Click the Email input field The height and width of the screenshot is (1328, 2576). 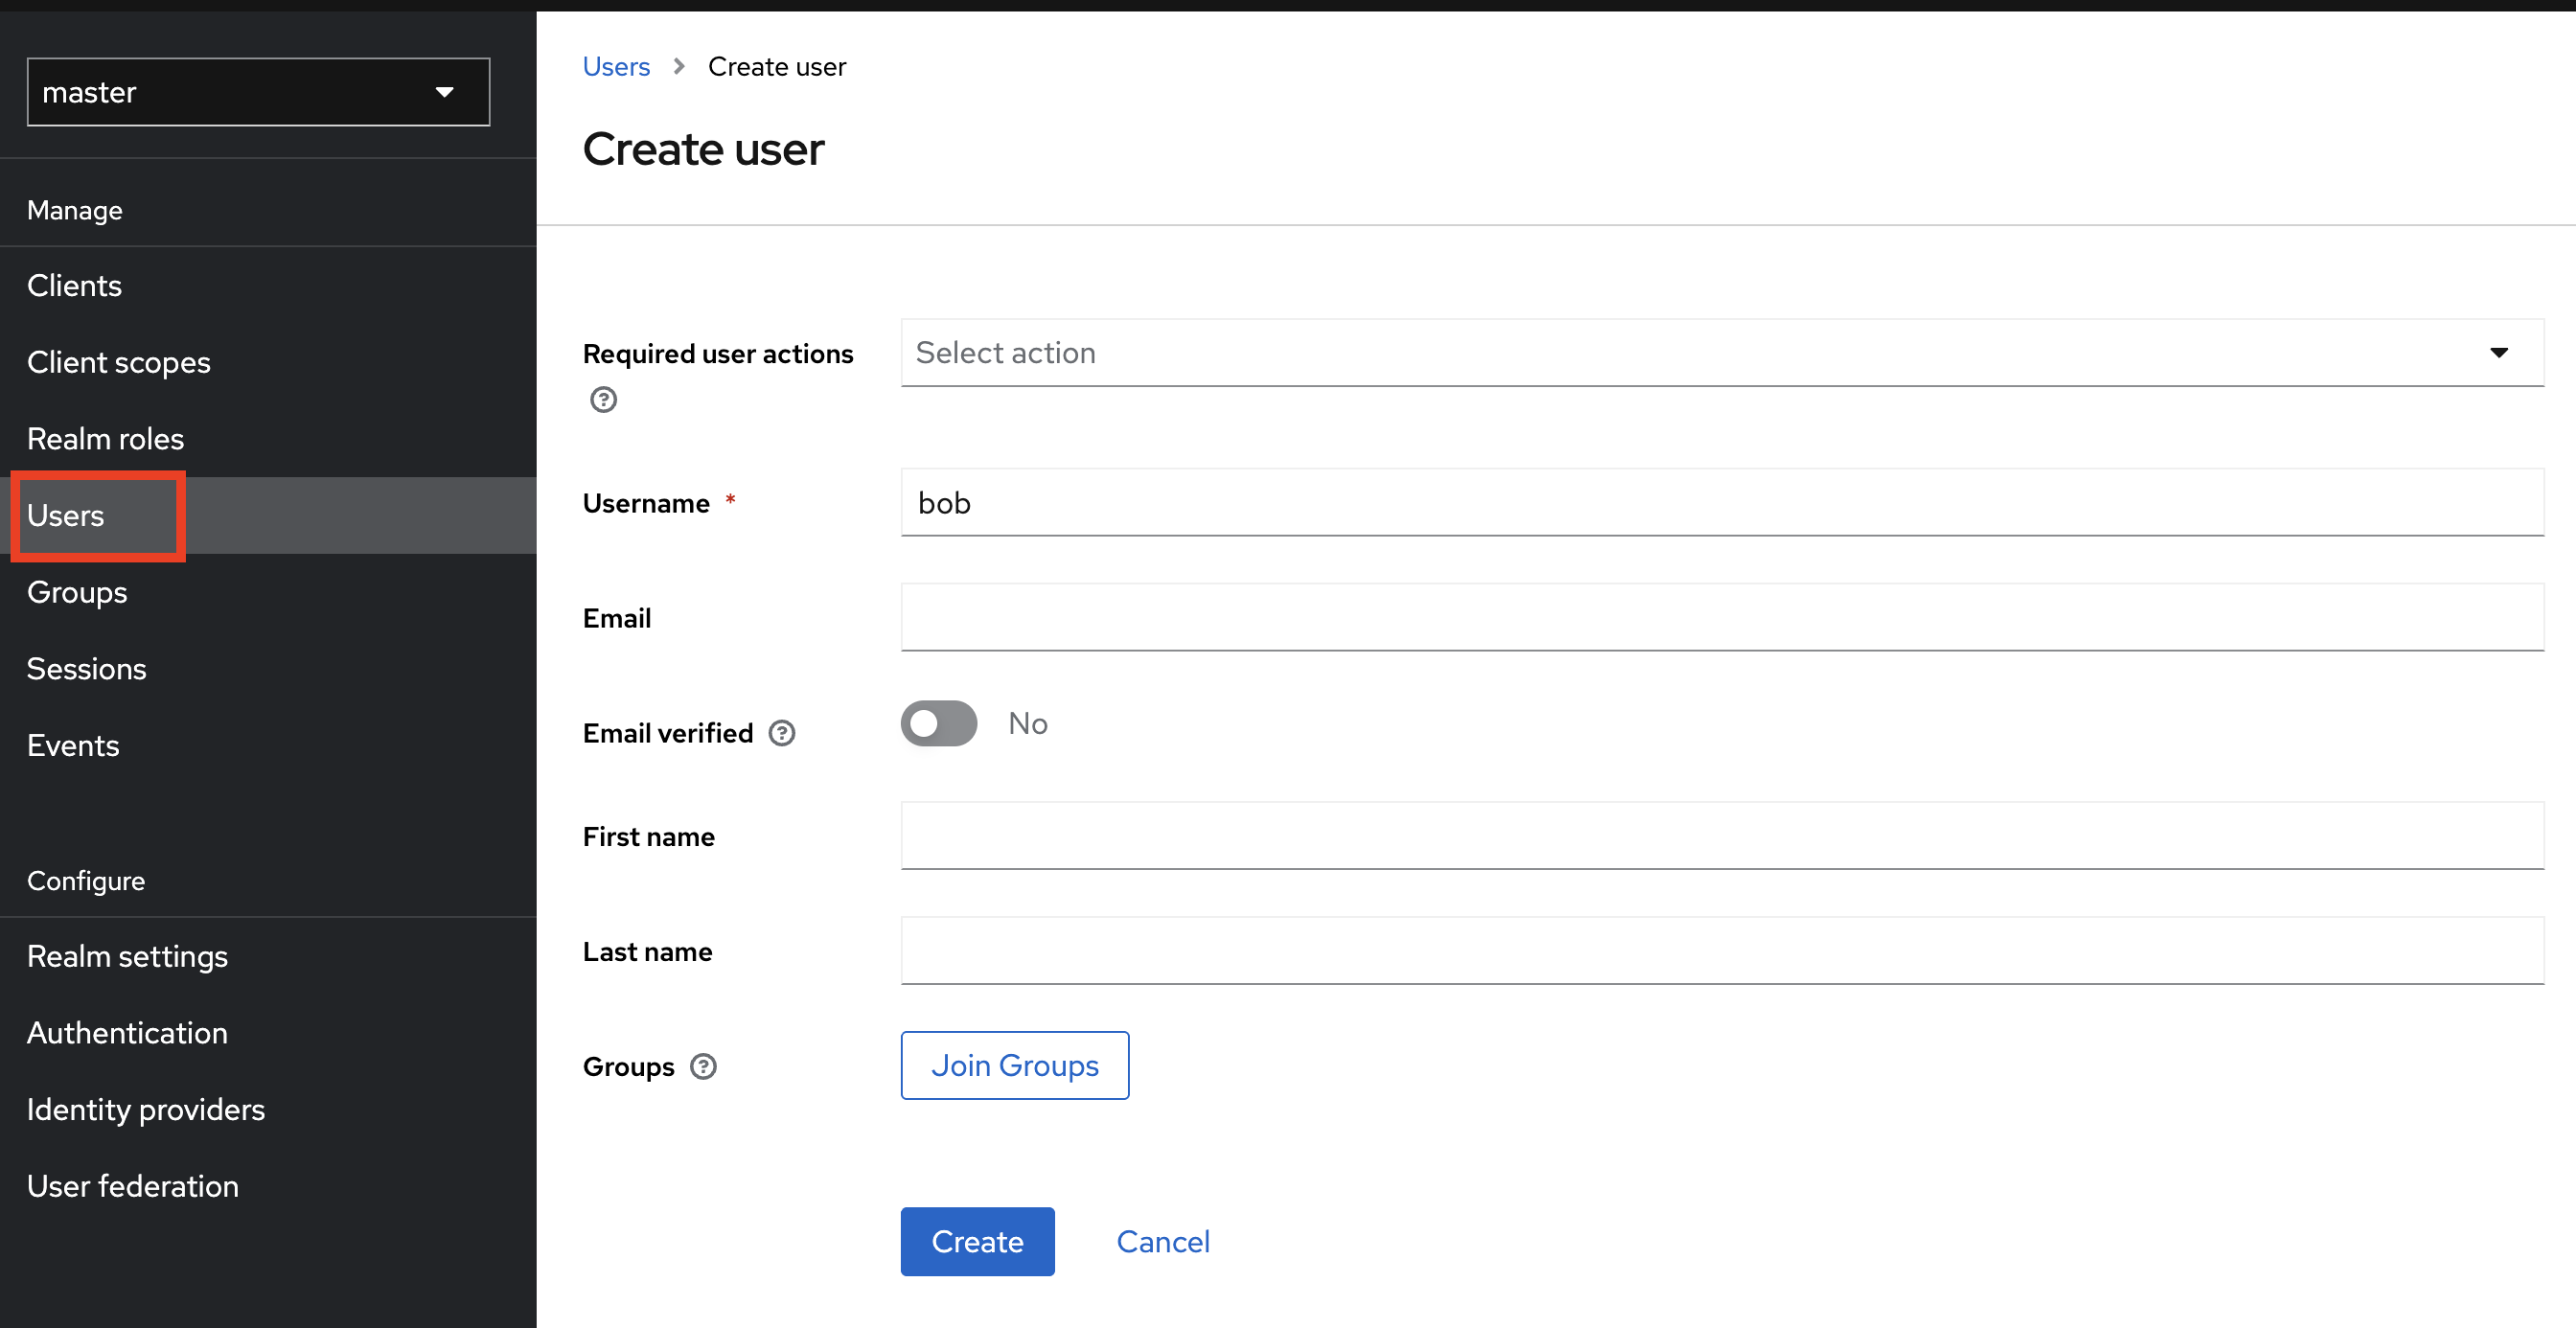click(x=1720, y=617)
